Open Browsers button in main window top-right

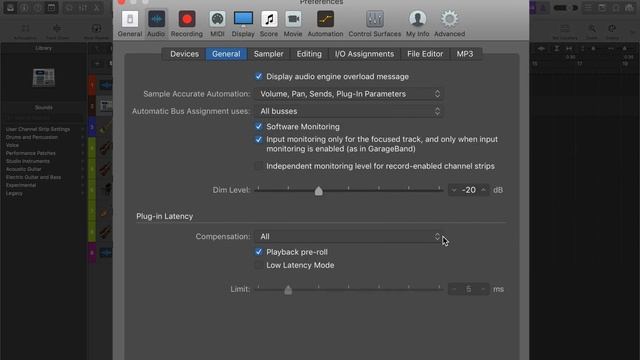(x=629, y=8)
